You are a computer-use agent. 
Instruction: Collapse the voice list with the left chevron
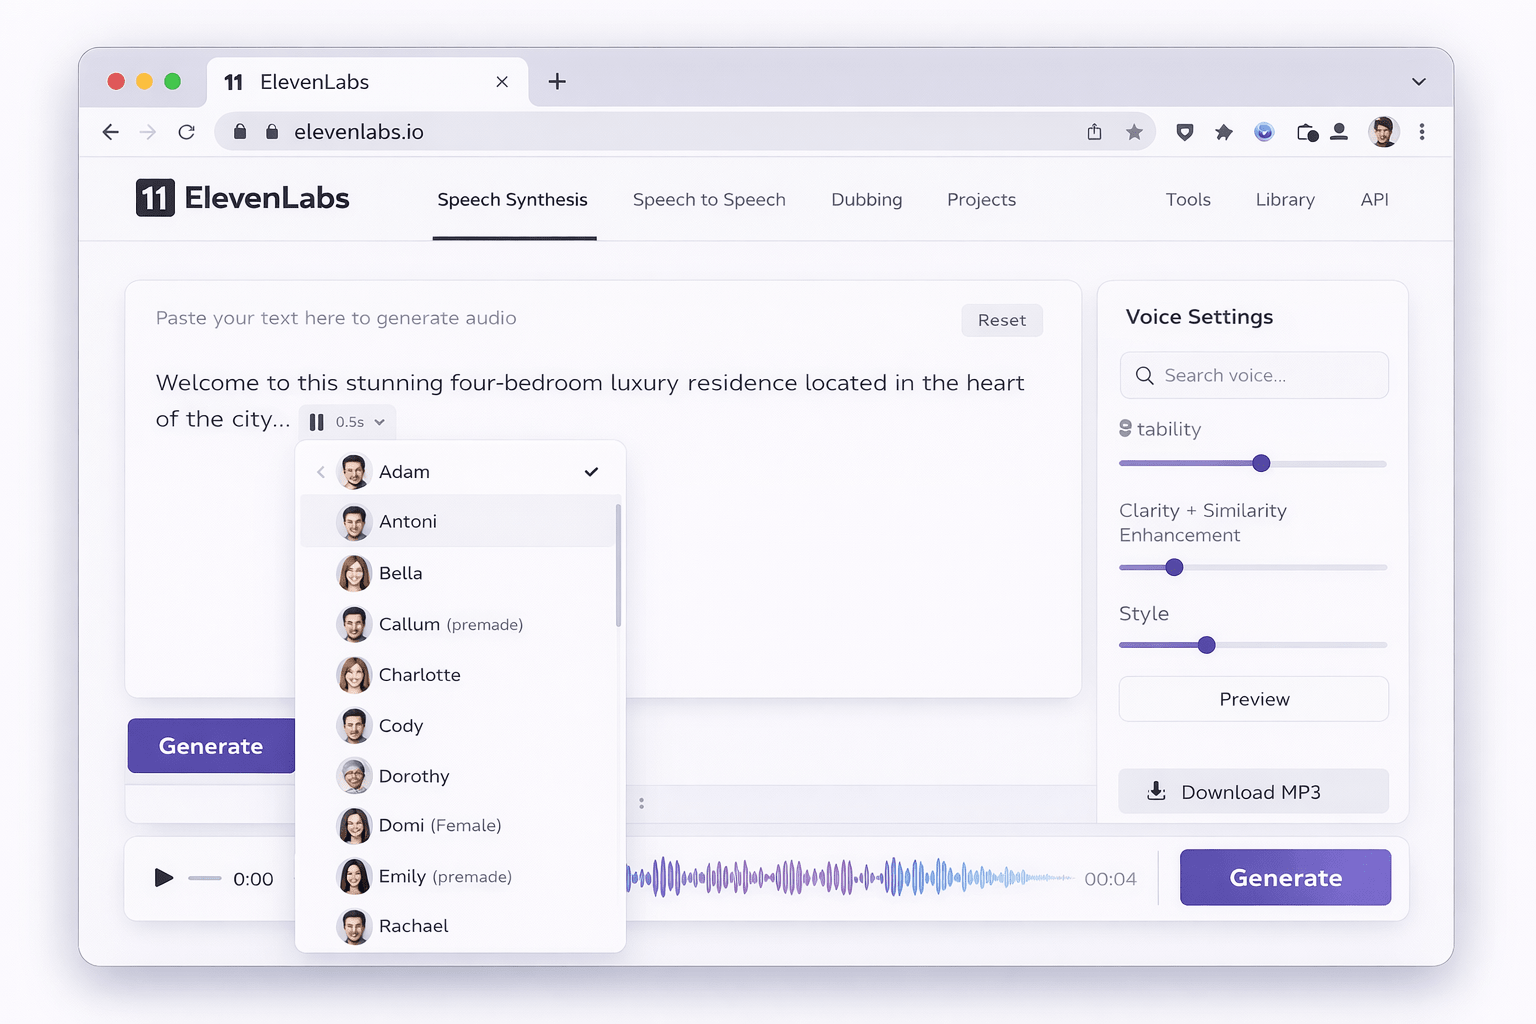click(x=320, y=471)
